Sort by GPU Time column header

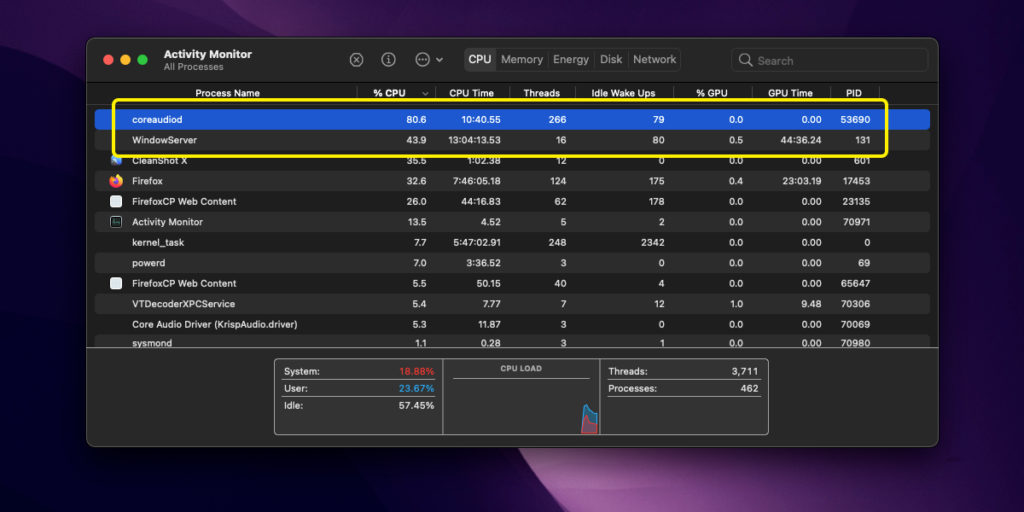click(x=790, y=93)
